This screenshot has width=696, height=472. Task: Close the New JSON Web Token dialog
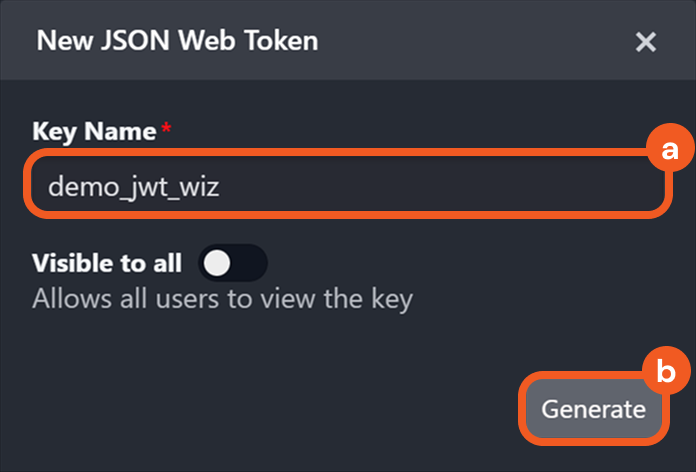coord(646,42)
